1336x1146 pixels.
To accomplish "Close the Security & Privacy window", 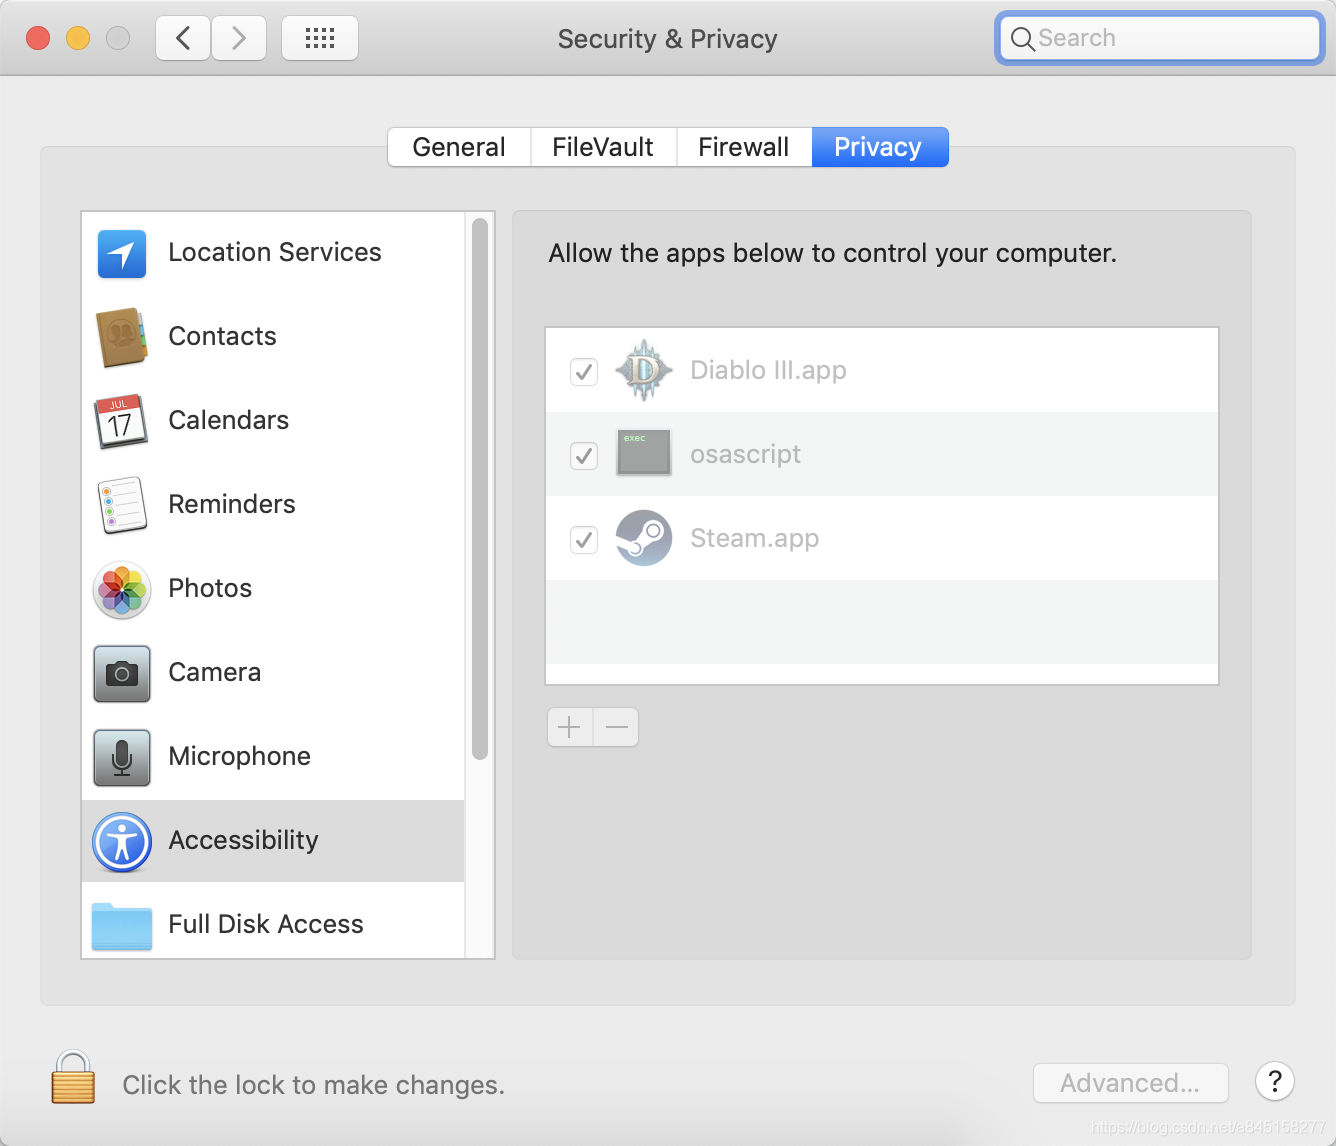I will [x=38, y=38].
